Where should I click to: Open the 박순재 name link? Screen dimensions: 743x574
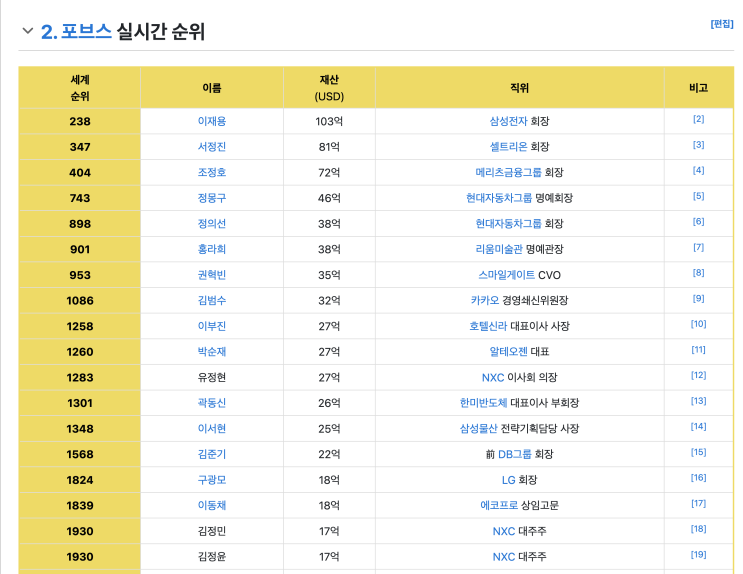(x=212, y=352)
